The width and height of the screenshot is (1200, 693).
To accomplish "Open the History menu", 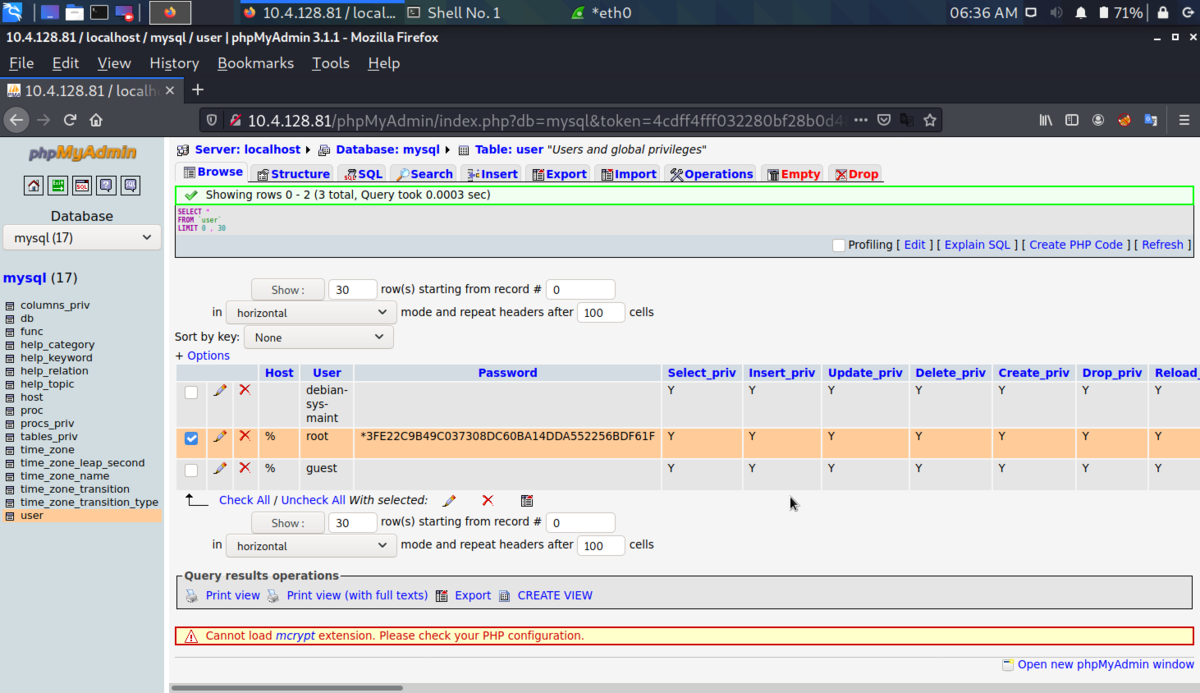I will (x=174, y=63).
